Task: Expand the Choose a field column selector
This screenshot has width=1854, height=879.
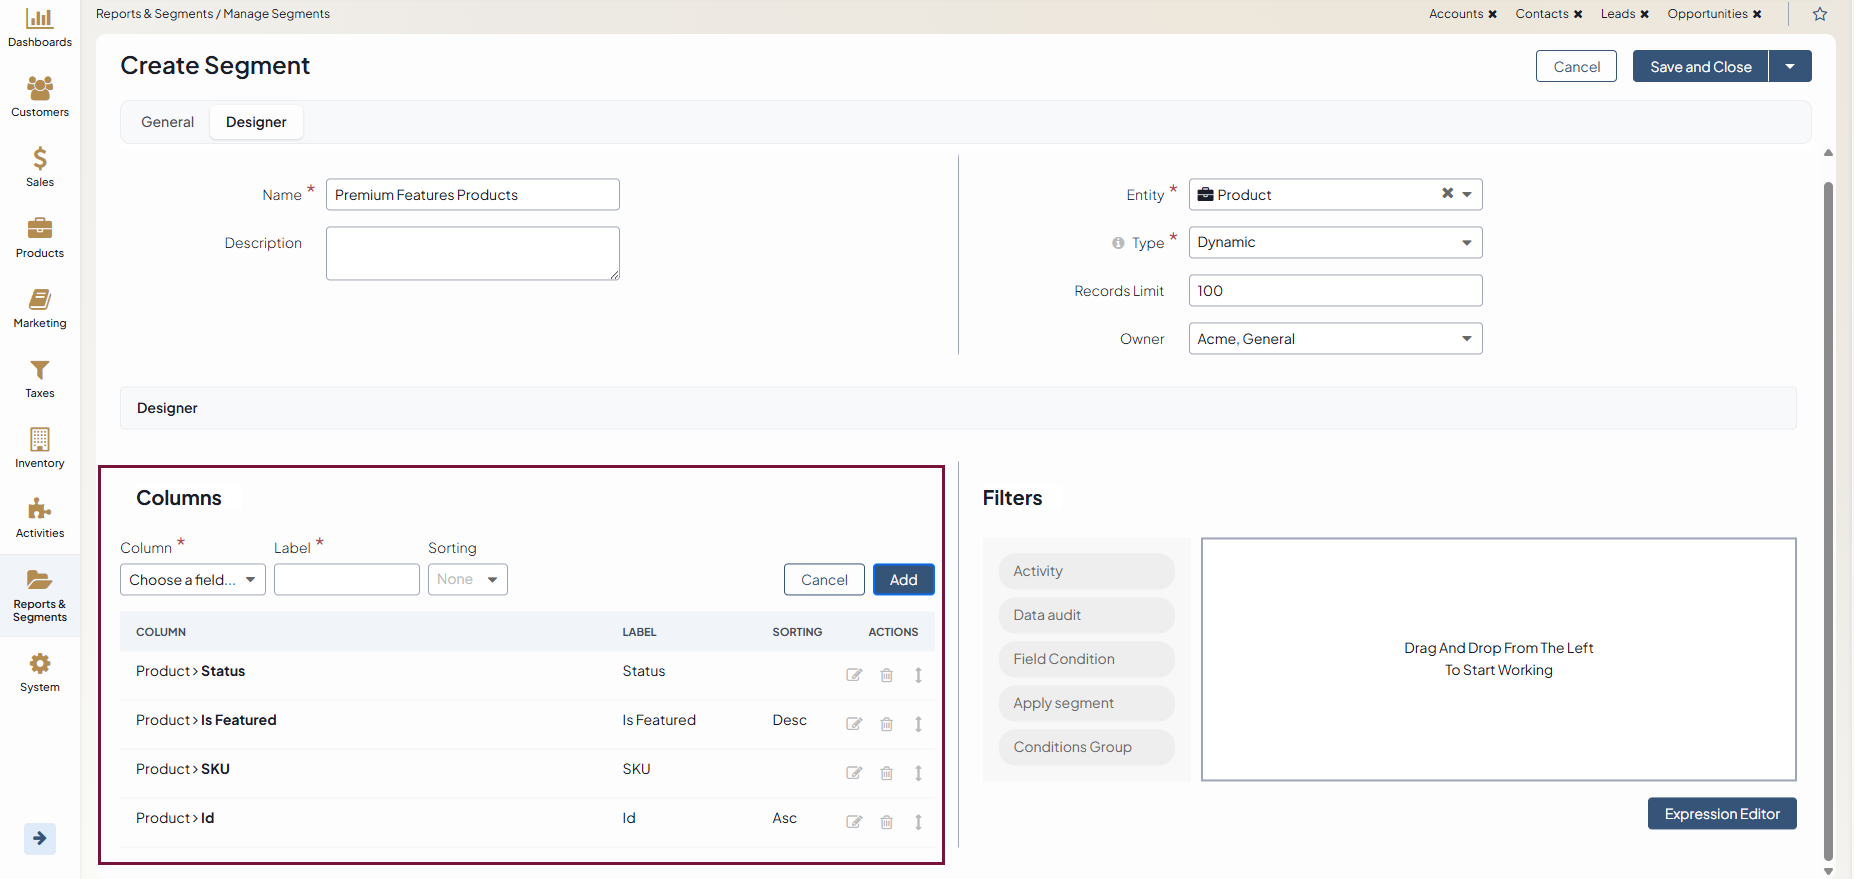Action: pos(193,580)
